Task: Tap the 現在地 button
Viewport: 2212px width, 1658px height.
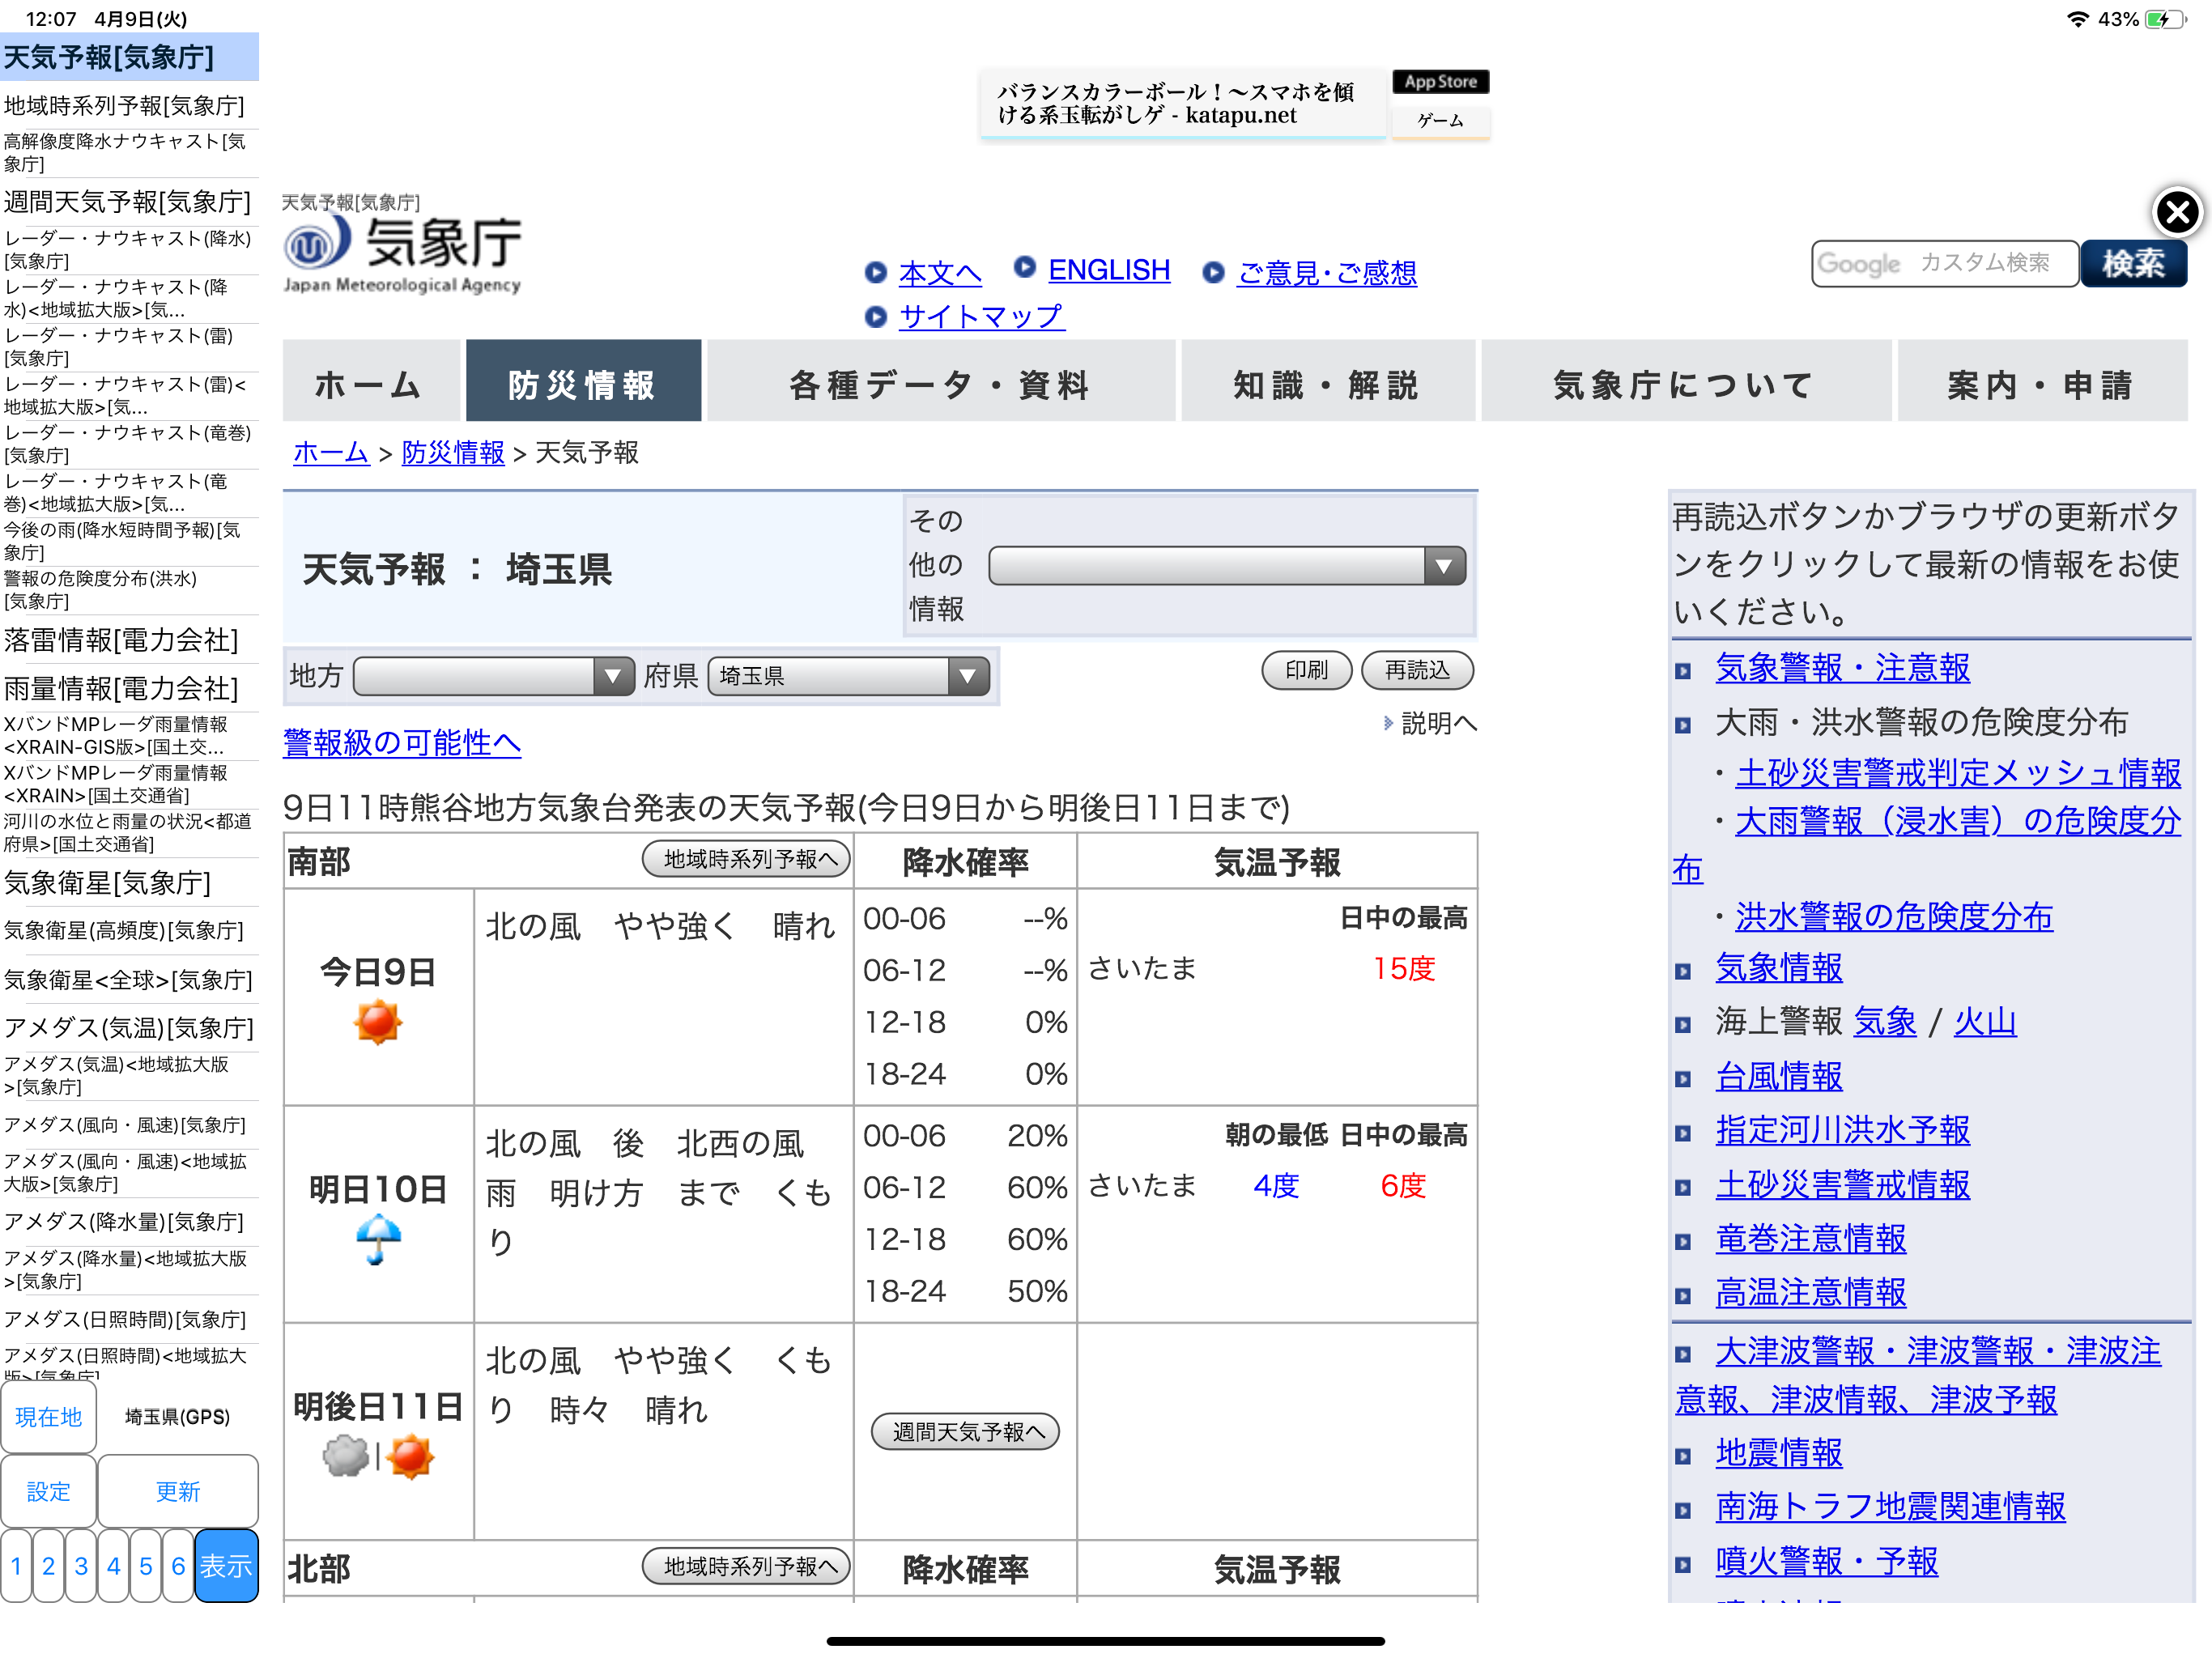Action: (x=49, y=1417)
